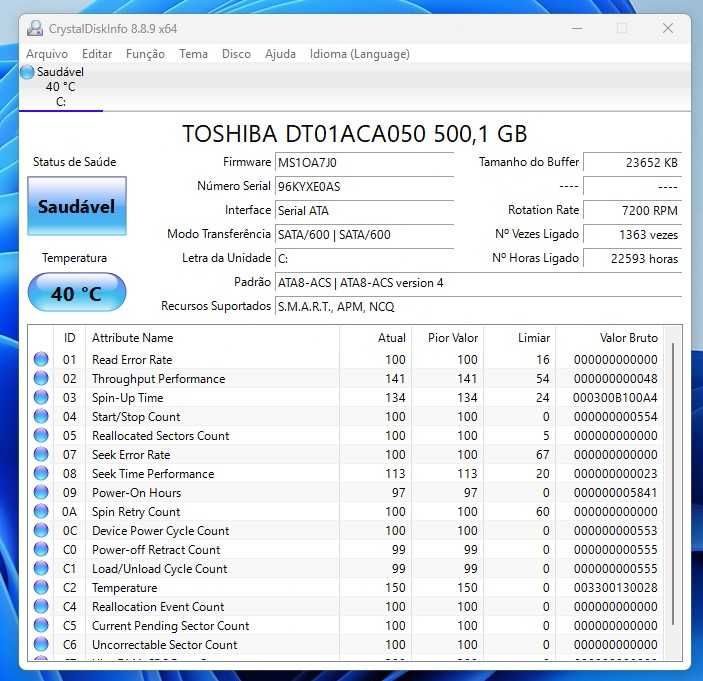Viewport: 703px width, 681px height.
Task: Click raw value 003300130028 of Temperature
Action: 616,588
